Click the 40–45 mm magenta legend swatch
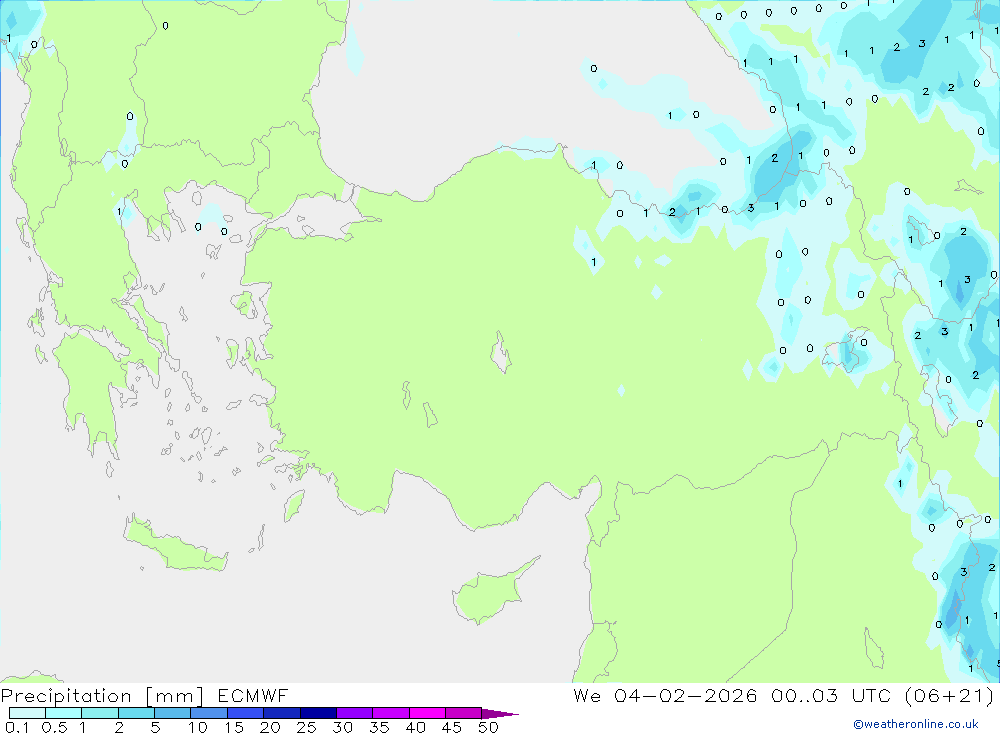This screenshot has width=1000, height=733. (427, 713)
